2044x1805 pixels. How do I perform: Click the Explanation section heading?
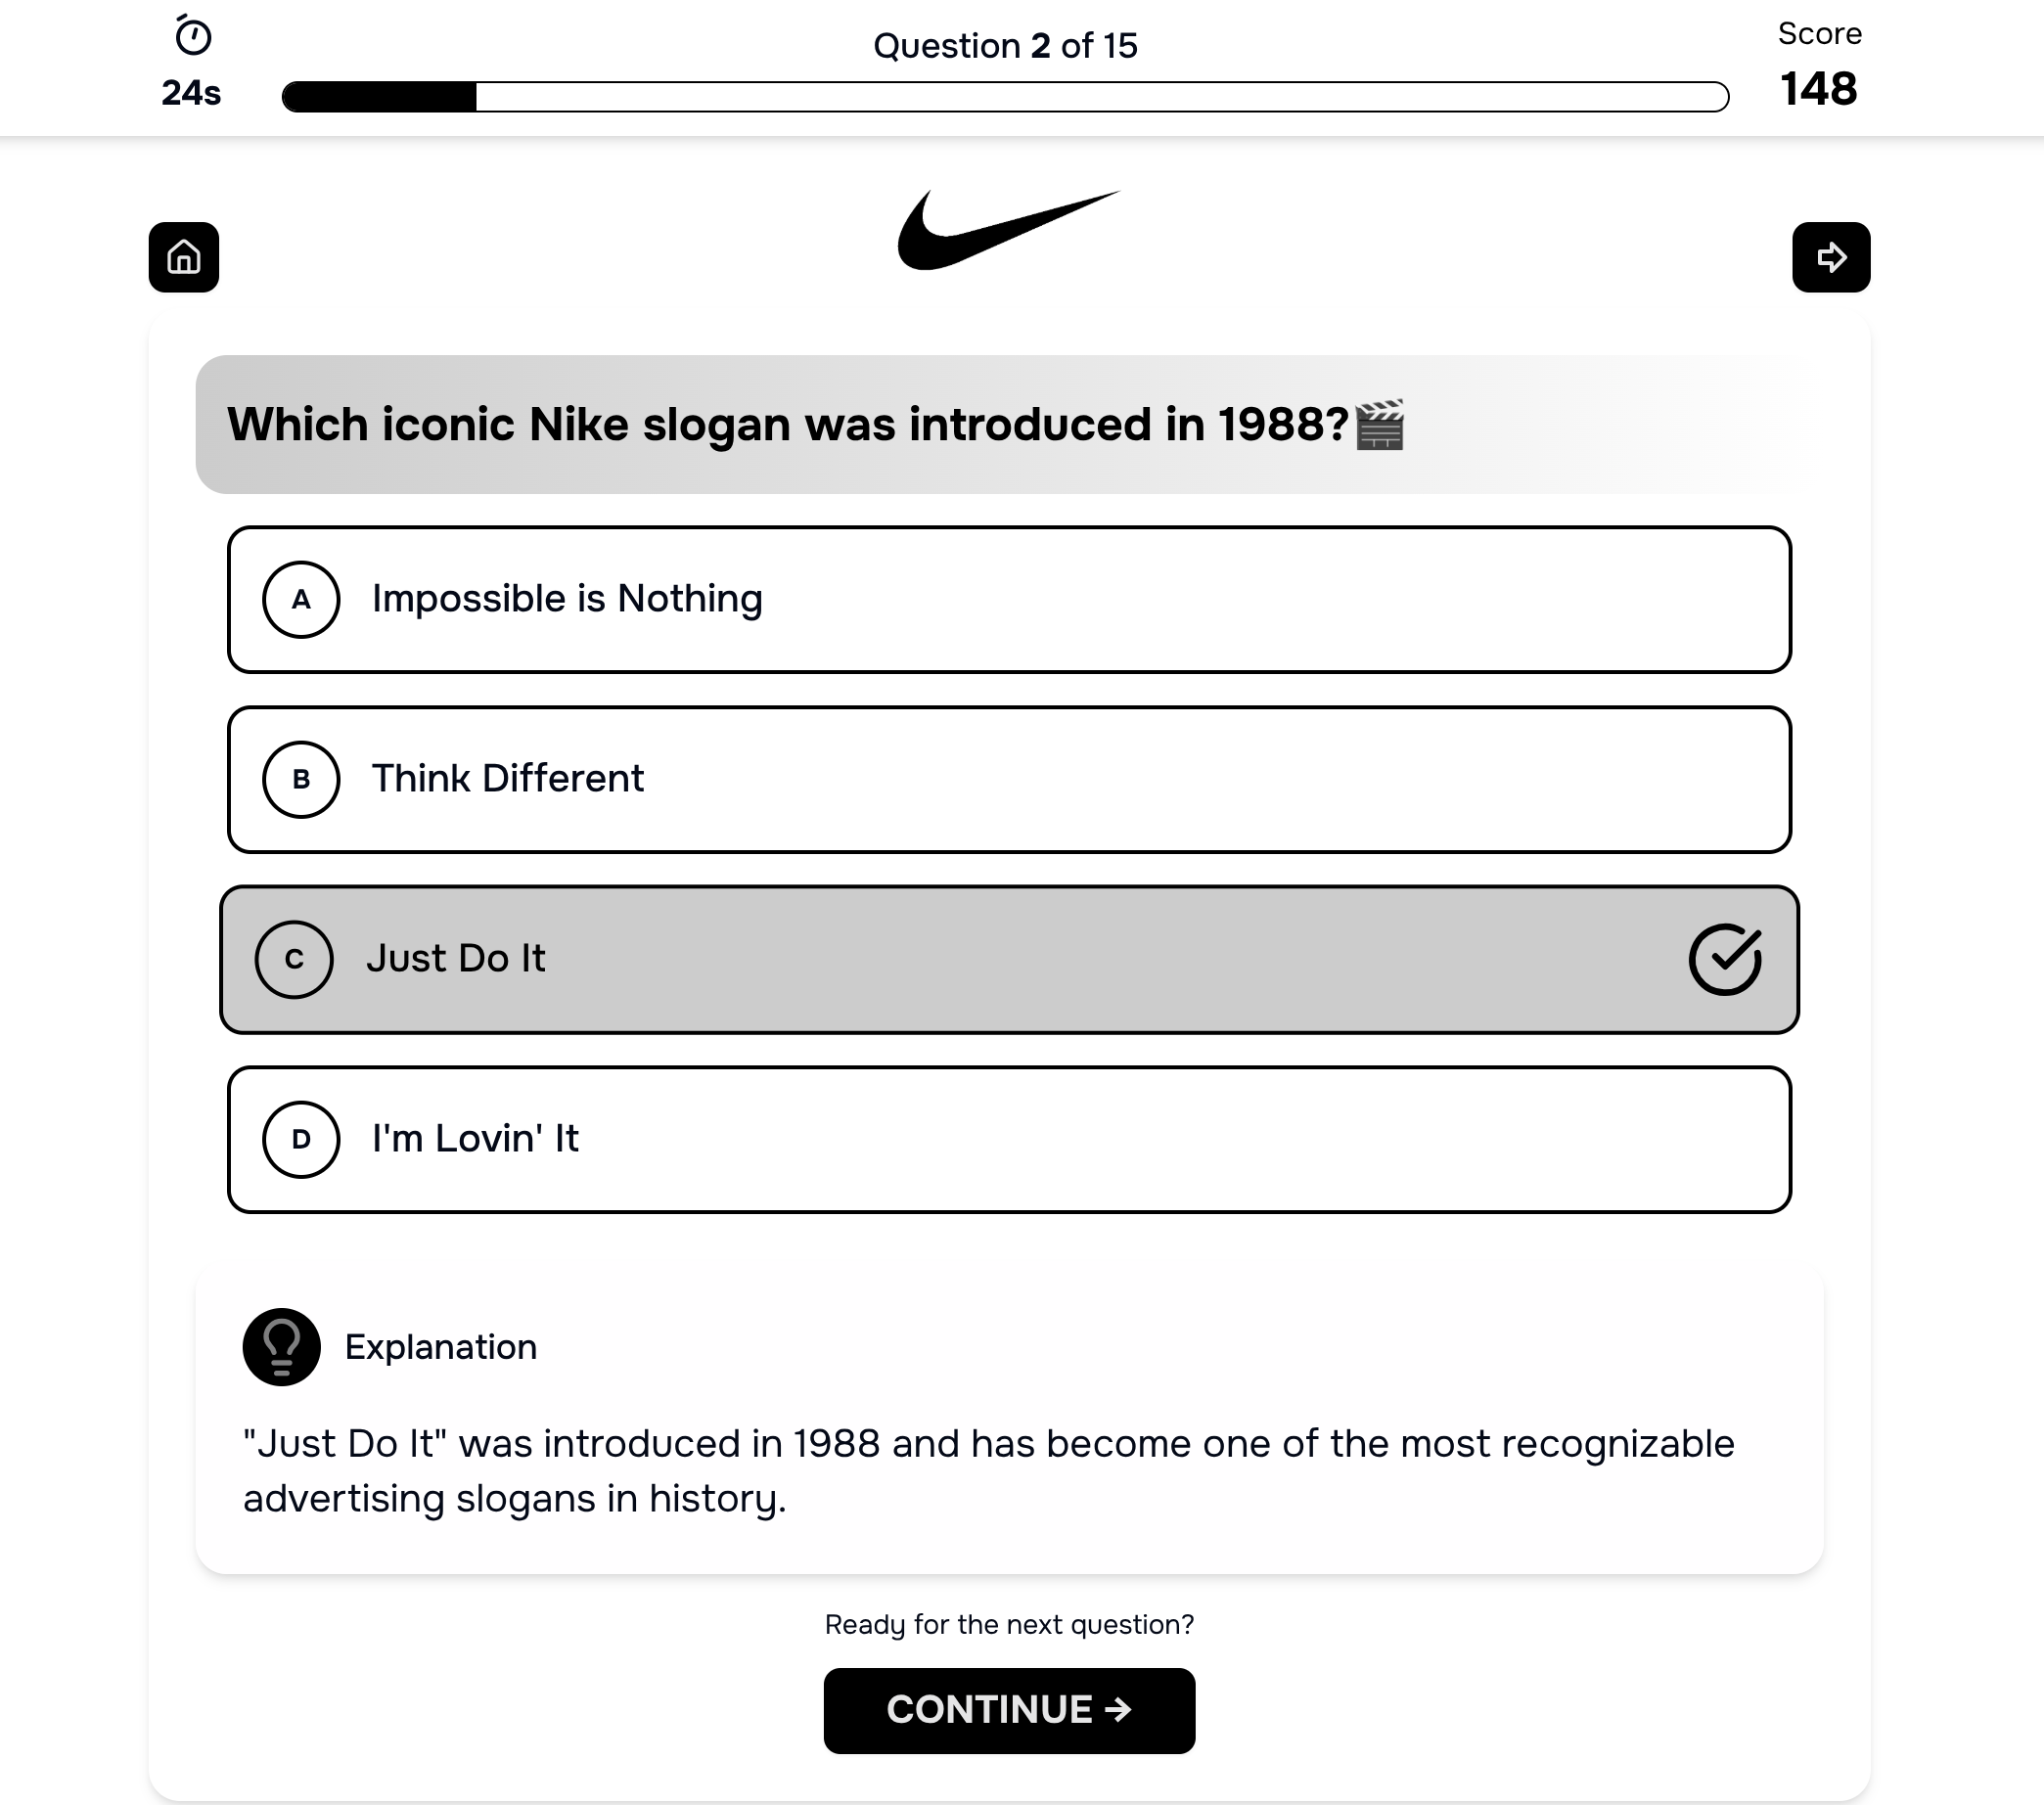coord(440,1347)
